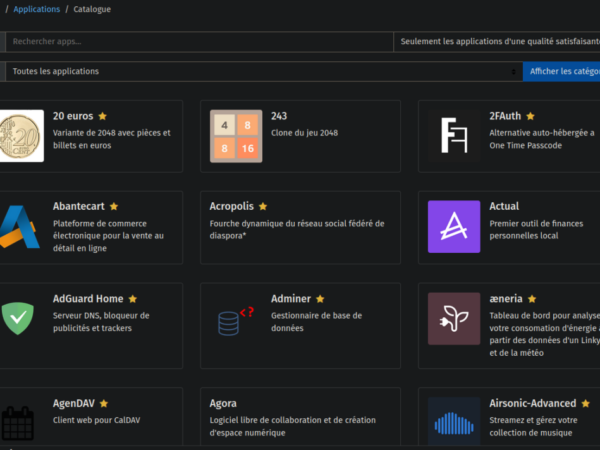Select the æneria plant plug icon
The width and height of the screenshot is (600, 450).
pyautogui.click(x=453, y=318)
